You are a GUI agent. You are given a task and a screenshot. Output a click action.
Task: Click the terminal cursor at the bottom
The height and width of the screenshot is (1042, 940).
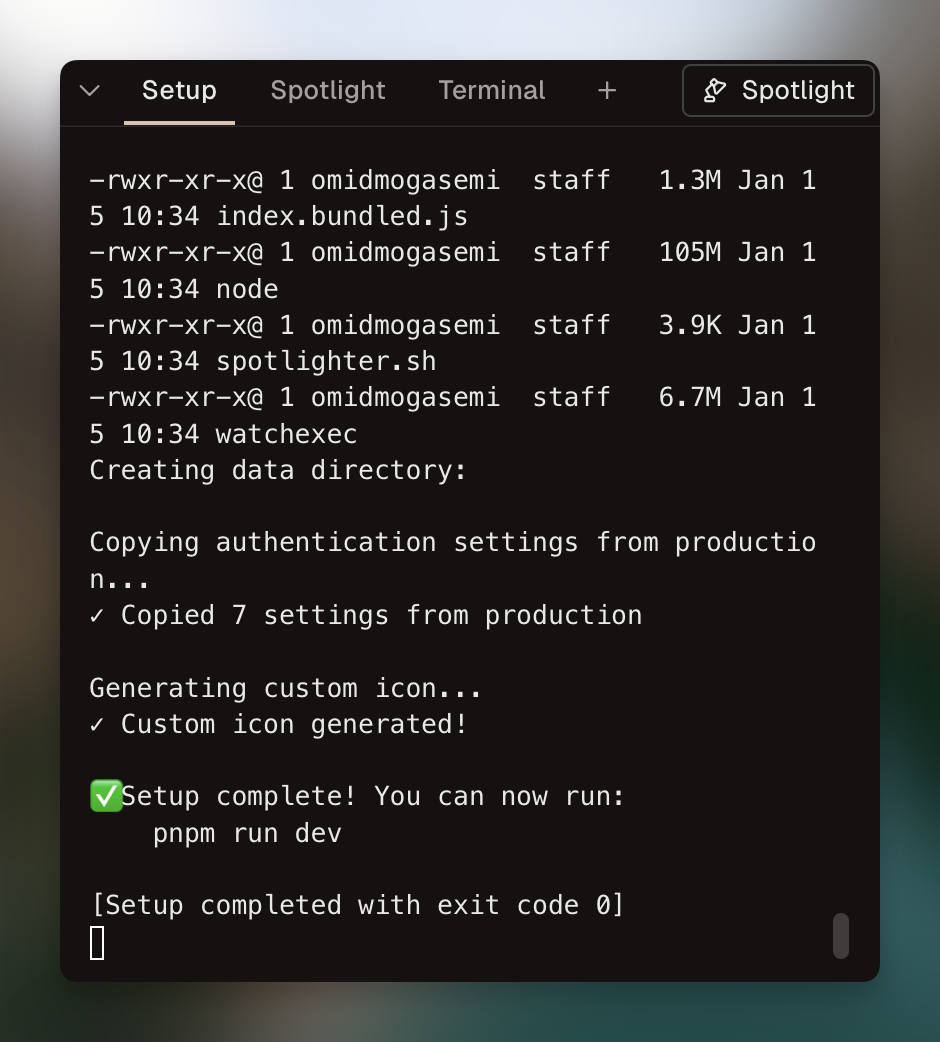(97, 943)
